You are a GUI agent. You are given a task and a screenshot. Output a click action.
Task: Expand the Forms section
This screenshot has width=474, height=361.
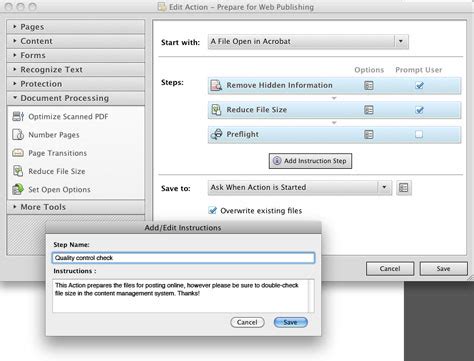76,55
